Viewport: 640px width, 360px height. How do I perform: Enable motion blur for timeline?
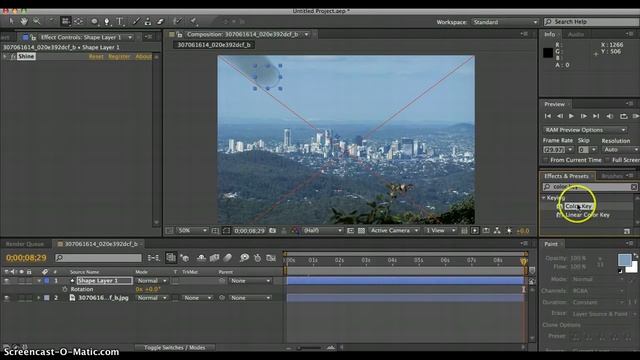[228, 258]
